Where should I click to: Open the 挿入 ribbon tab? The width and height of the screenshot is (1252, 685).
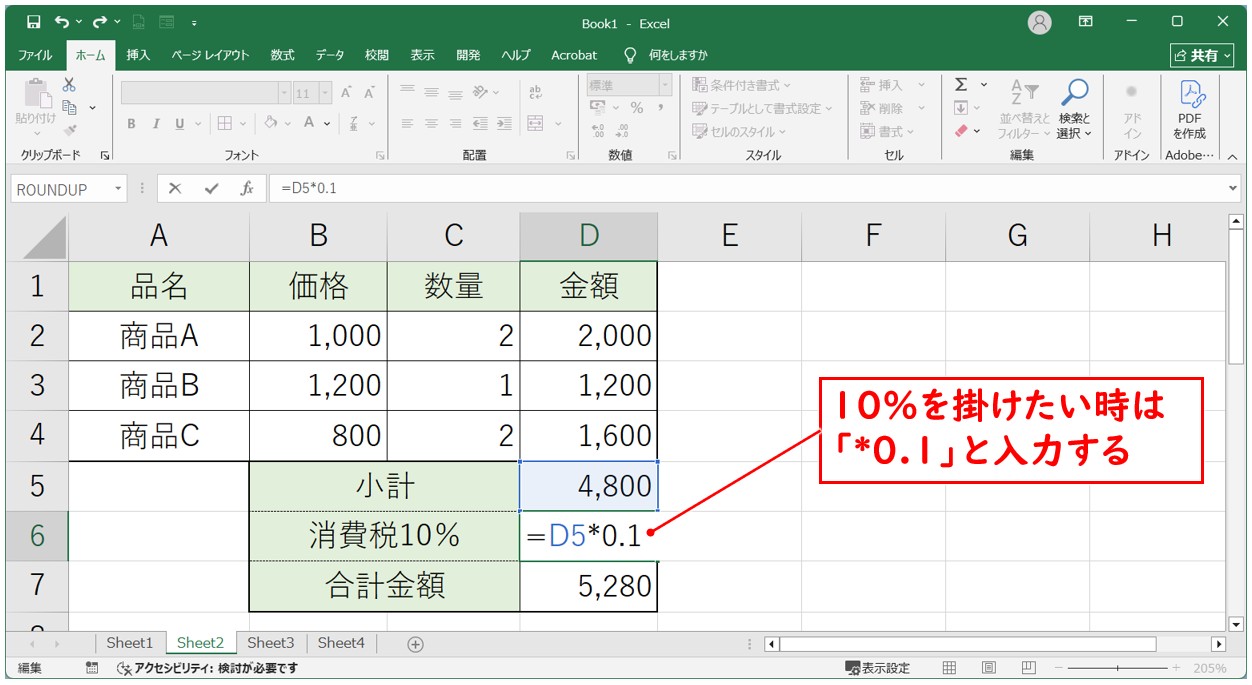(x=138, y=55)
